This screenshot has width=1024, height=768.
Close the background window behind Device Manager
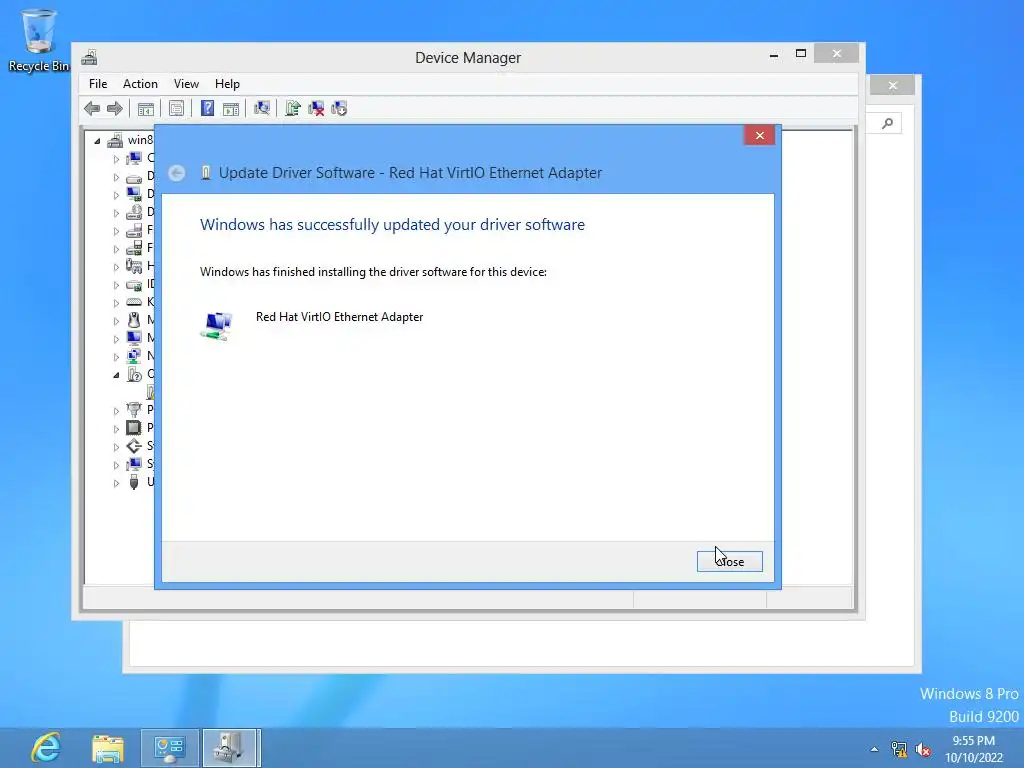(892, 86)
